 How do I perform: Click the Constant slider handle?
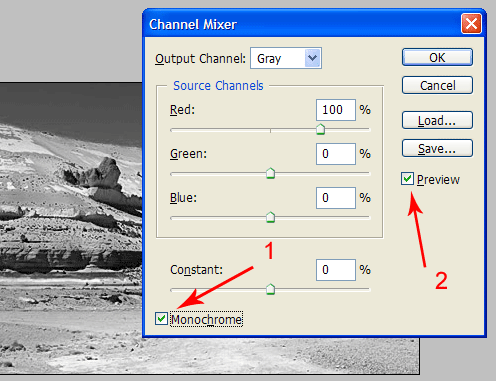point(270,289)
